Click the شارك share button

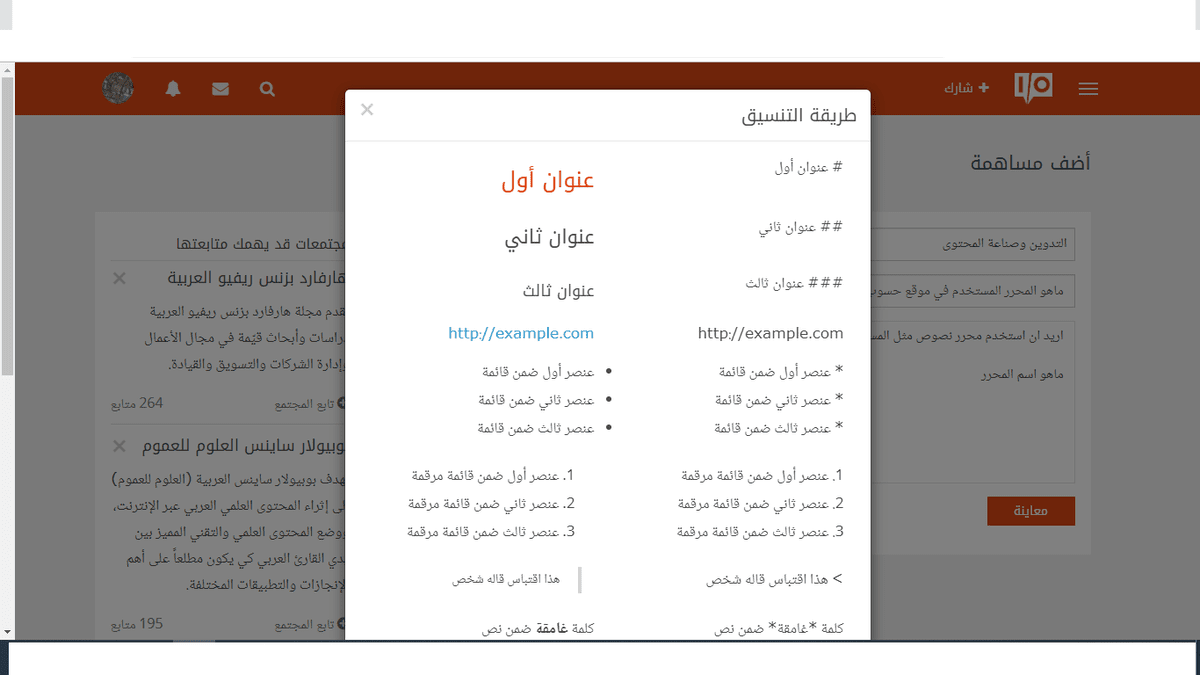coord(966,88)
